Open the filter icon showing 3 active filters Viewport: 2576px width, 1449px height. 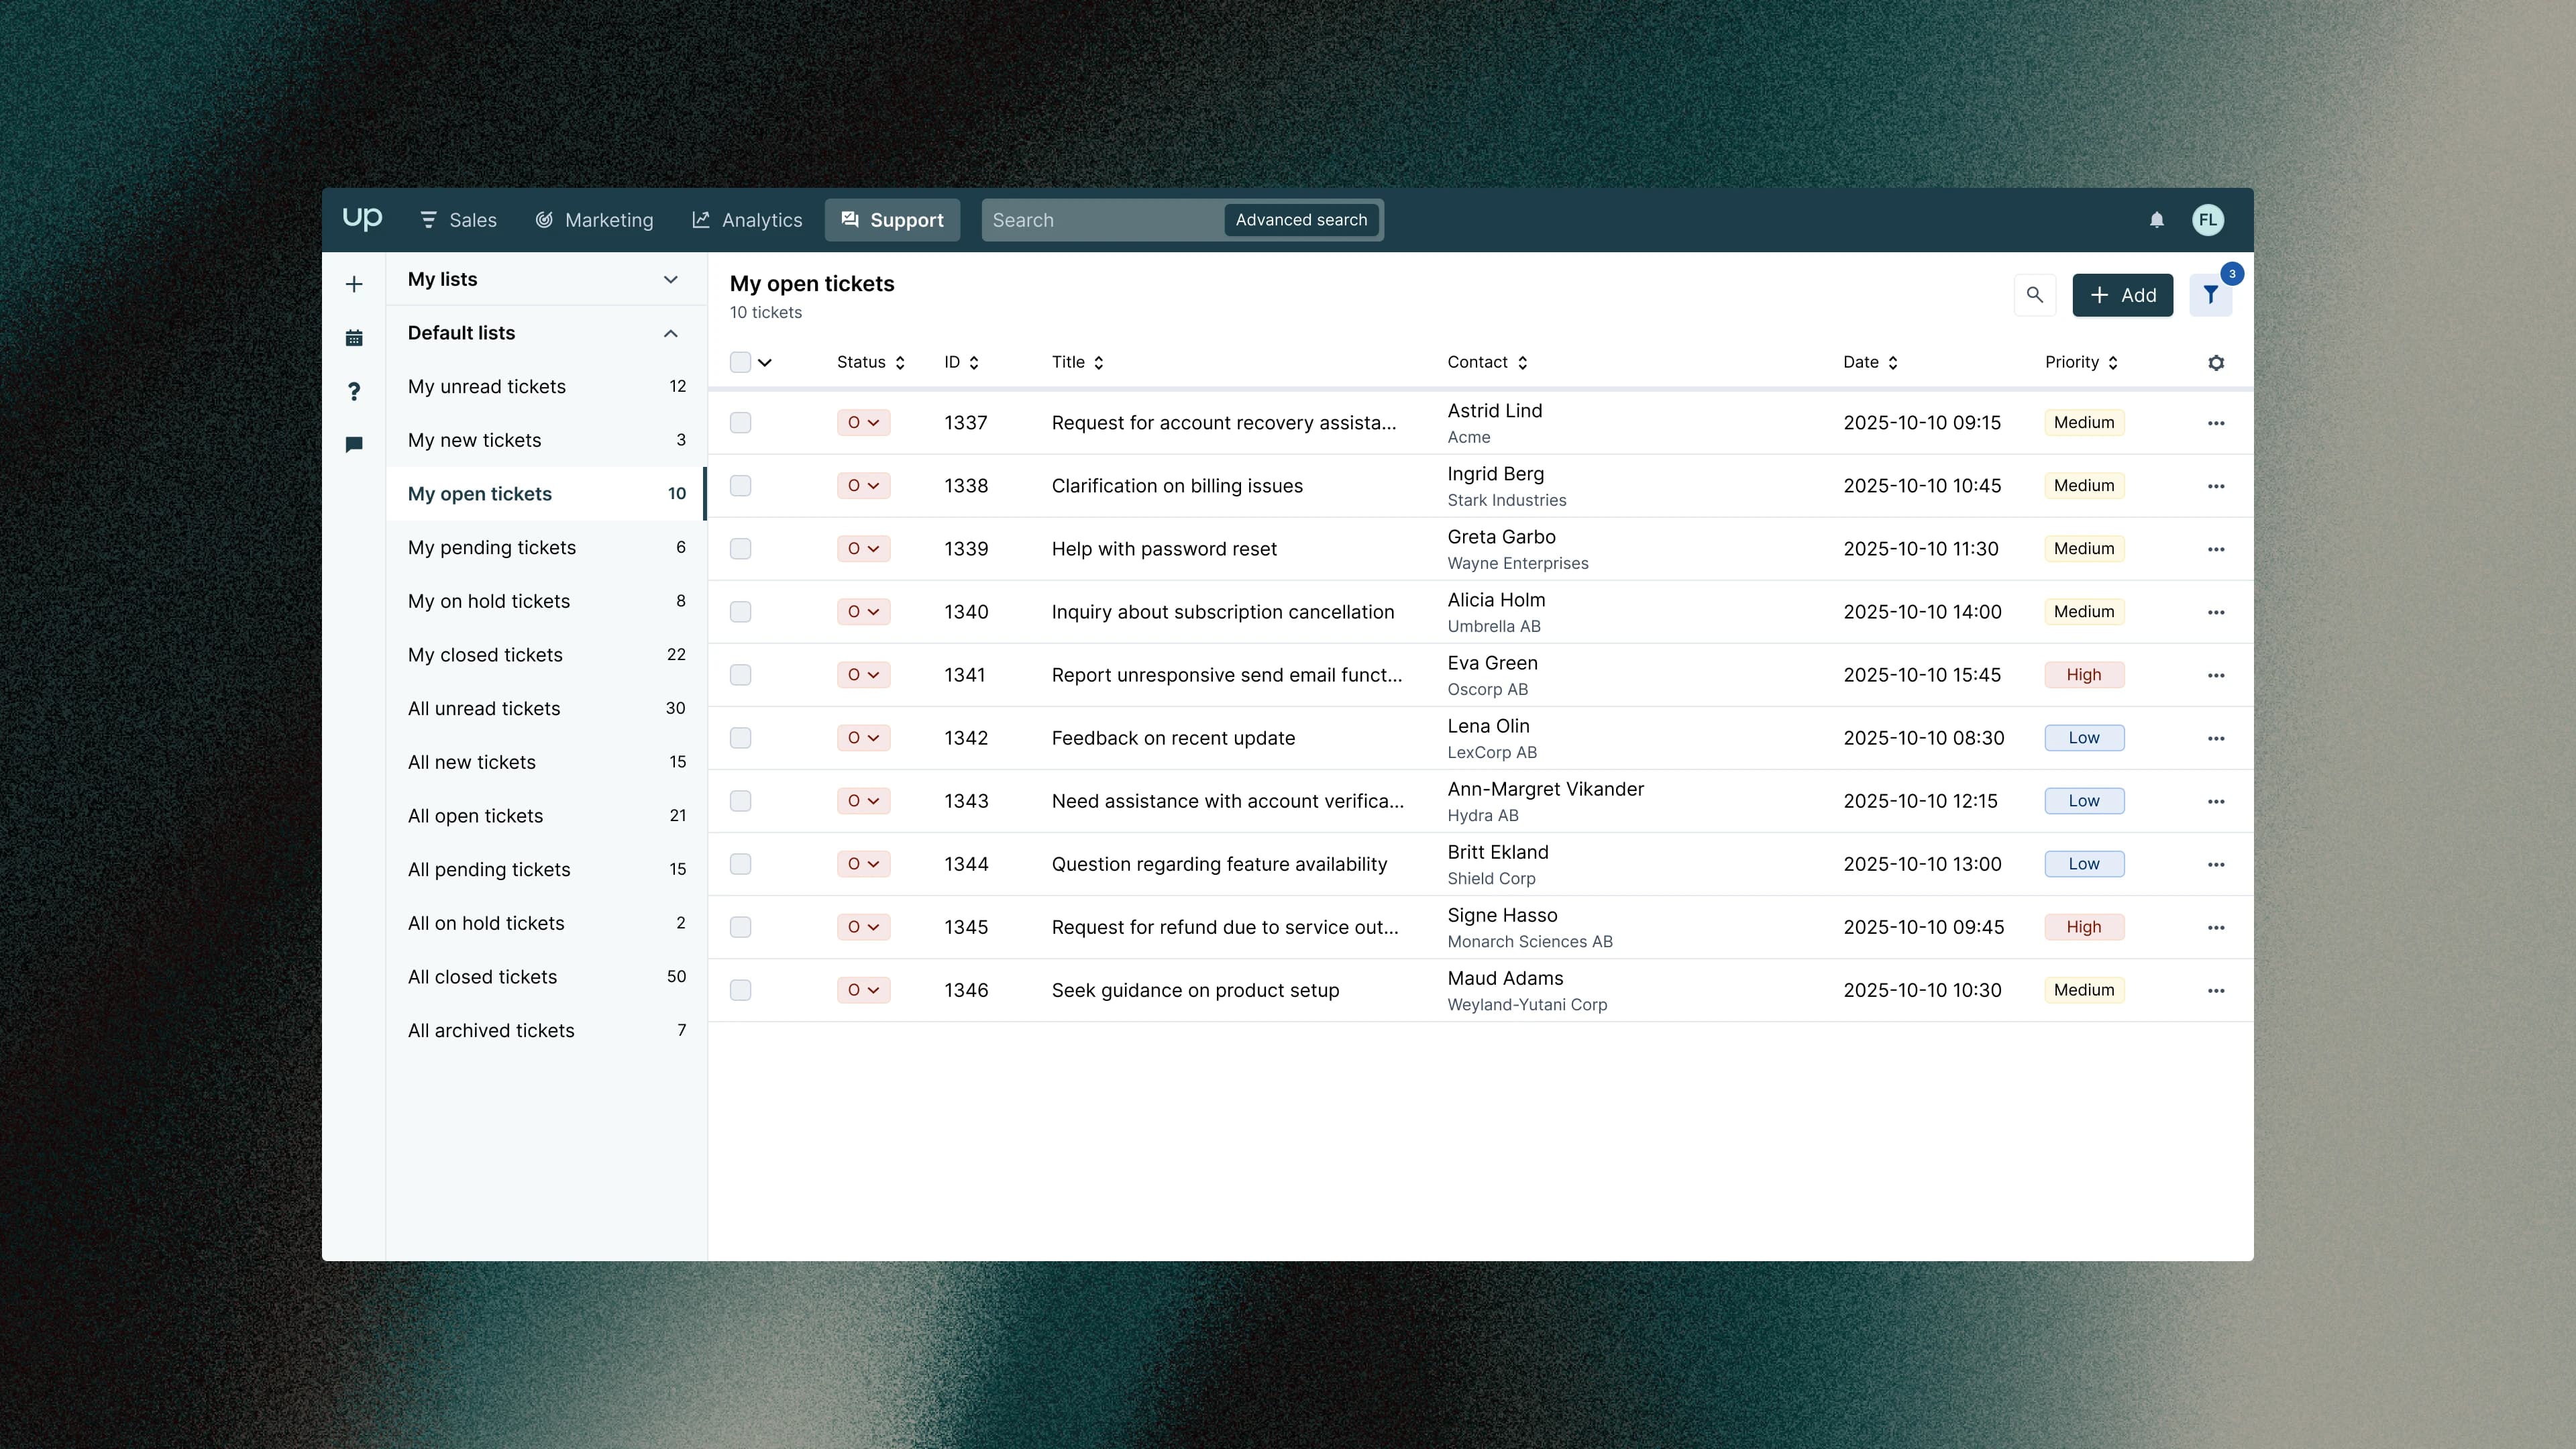(x=2211, y=295)
